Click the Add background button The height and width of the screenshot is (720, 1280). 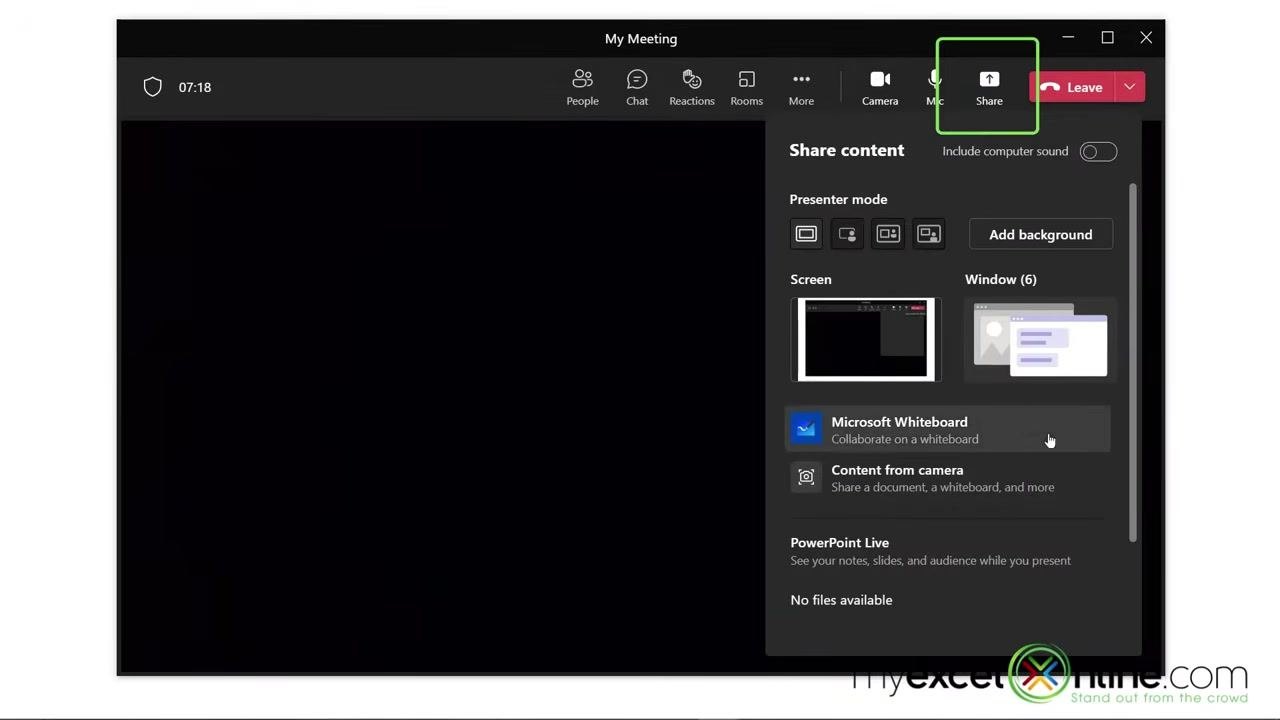pos(1041,234)
